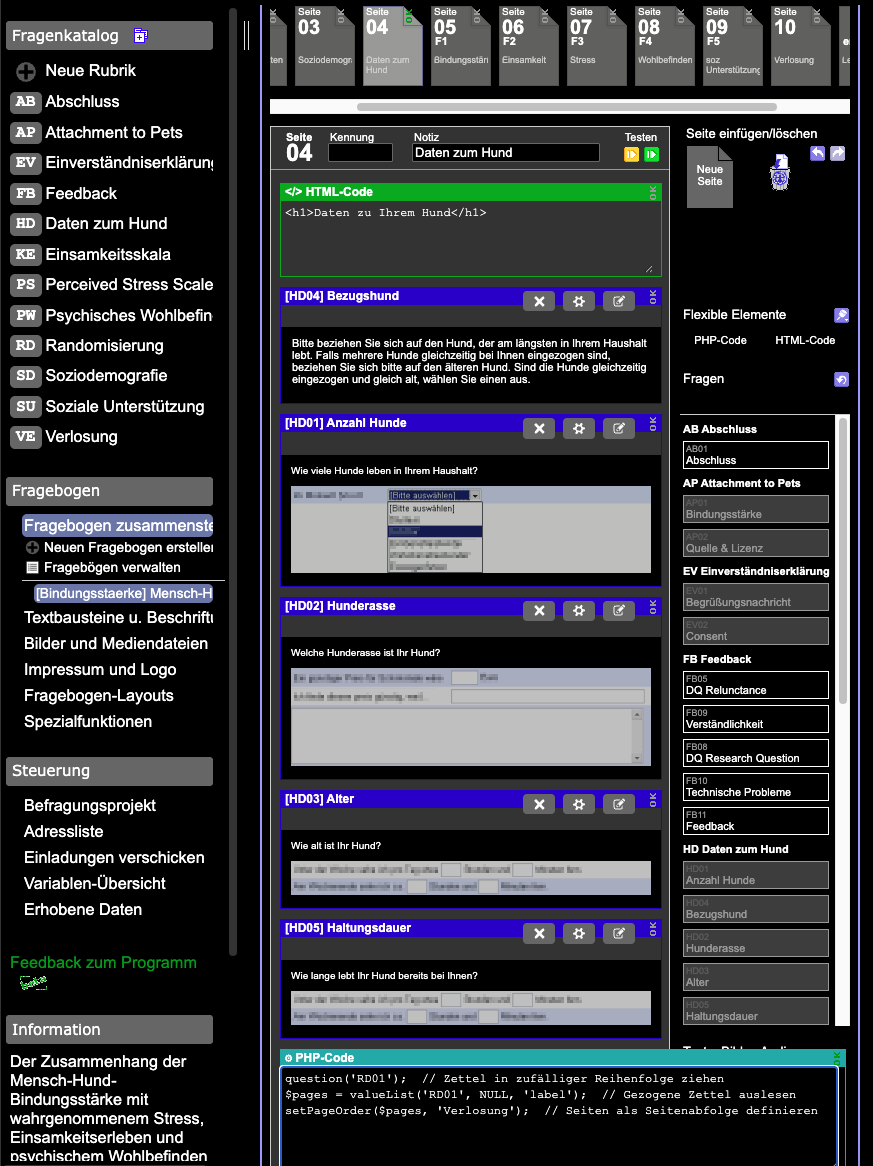Open Variablen-Übersicht in Steuerung menu
The image size is (873, 1166).
click(94, 883)
